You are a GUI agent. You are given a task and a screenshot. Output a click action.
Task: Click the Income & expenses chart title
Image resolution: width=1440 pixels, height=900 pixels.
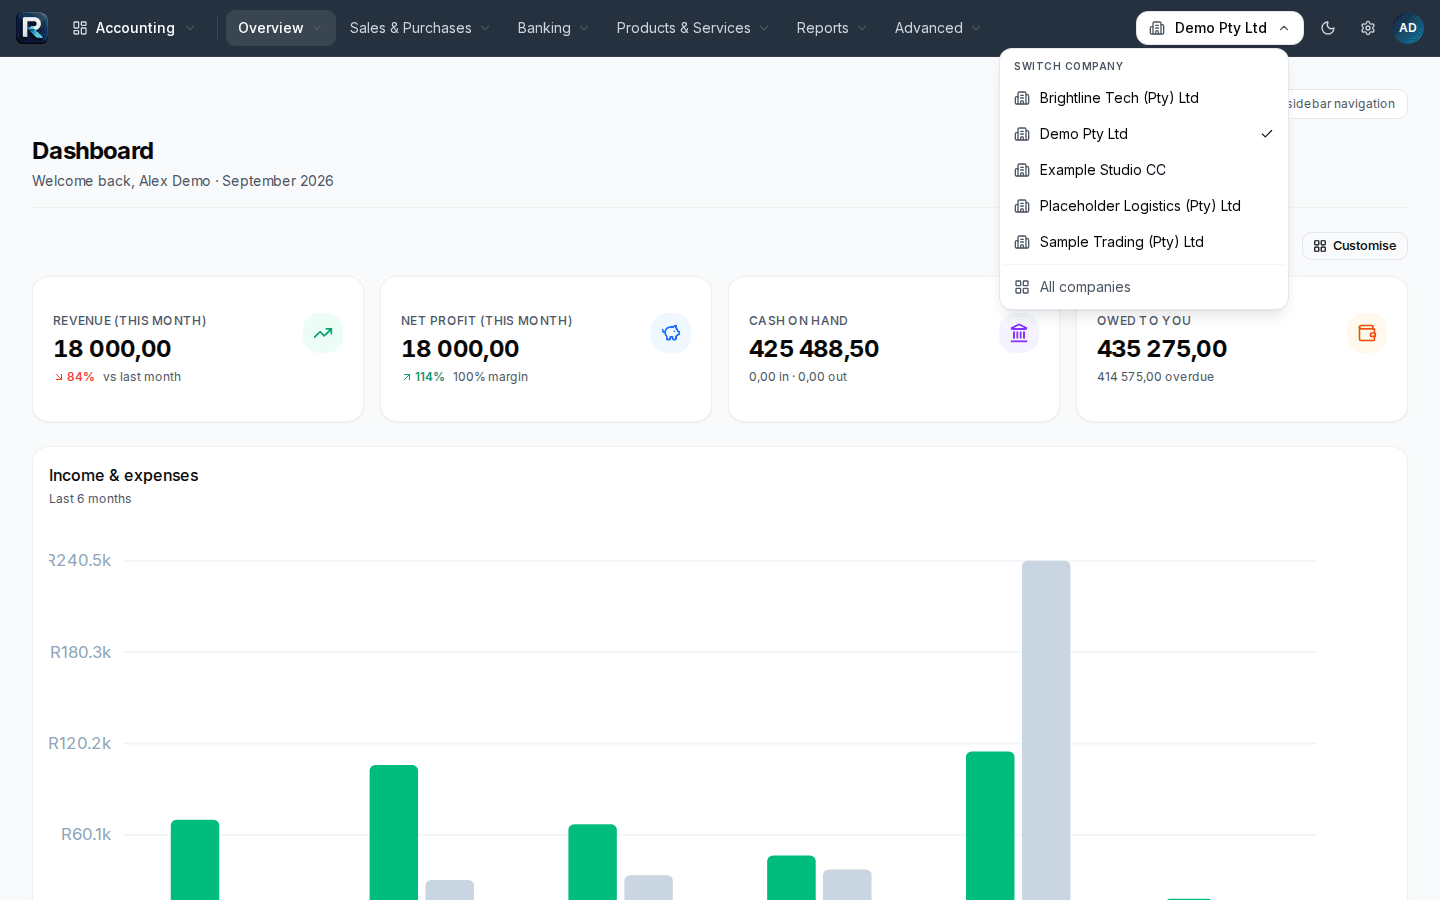[x=124, y=476]
